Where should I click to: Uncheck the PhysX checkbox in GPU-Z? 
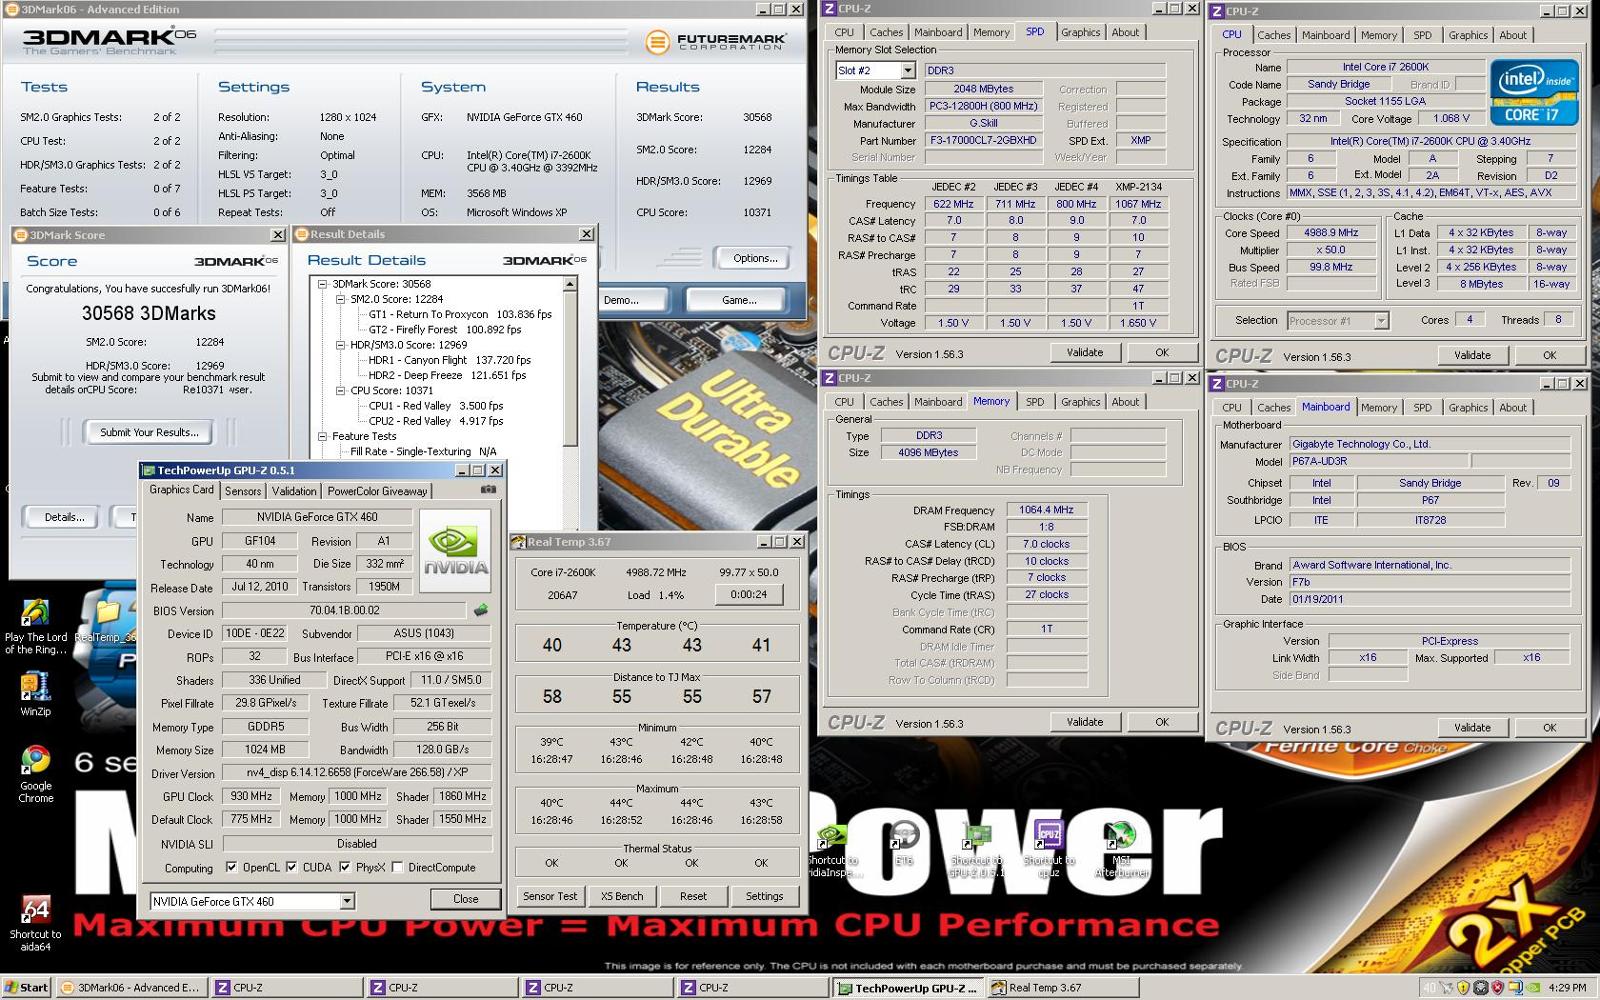pyautogui.click(x=345, y=867)
